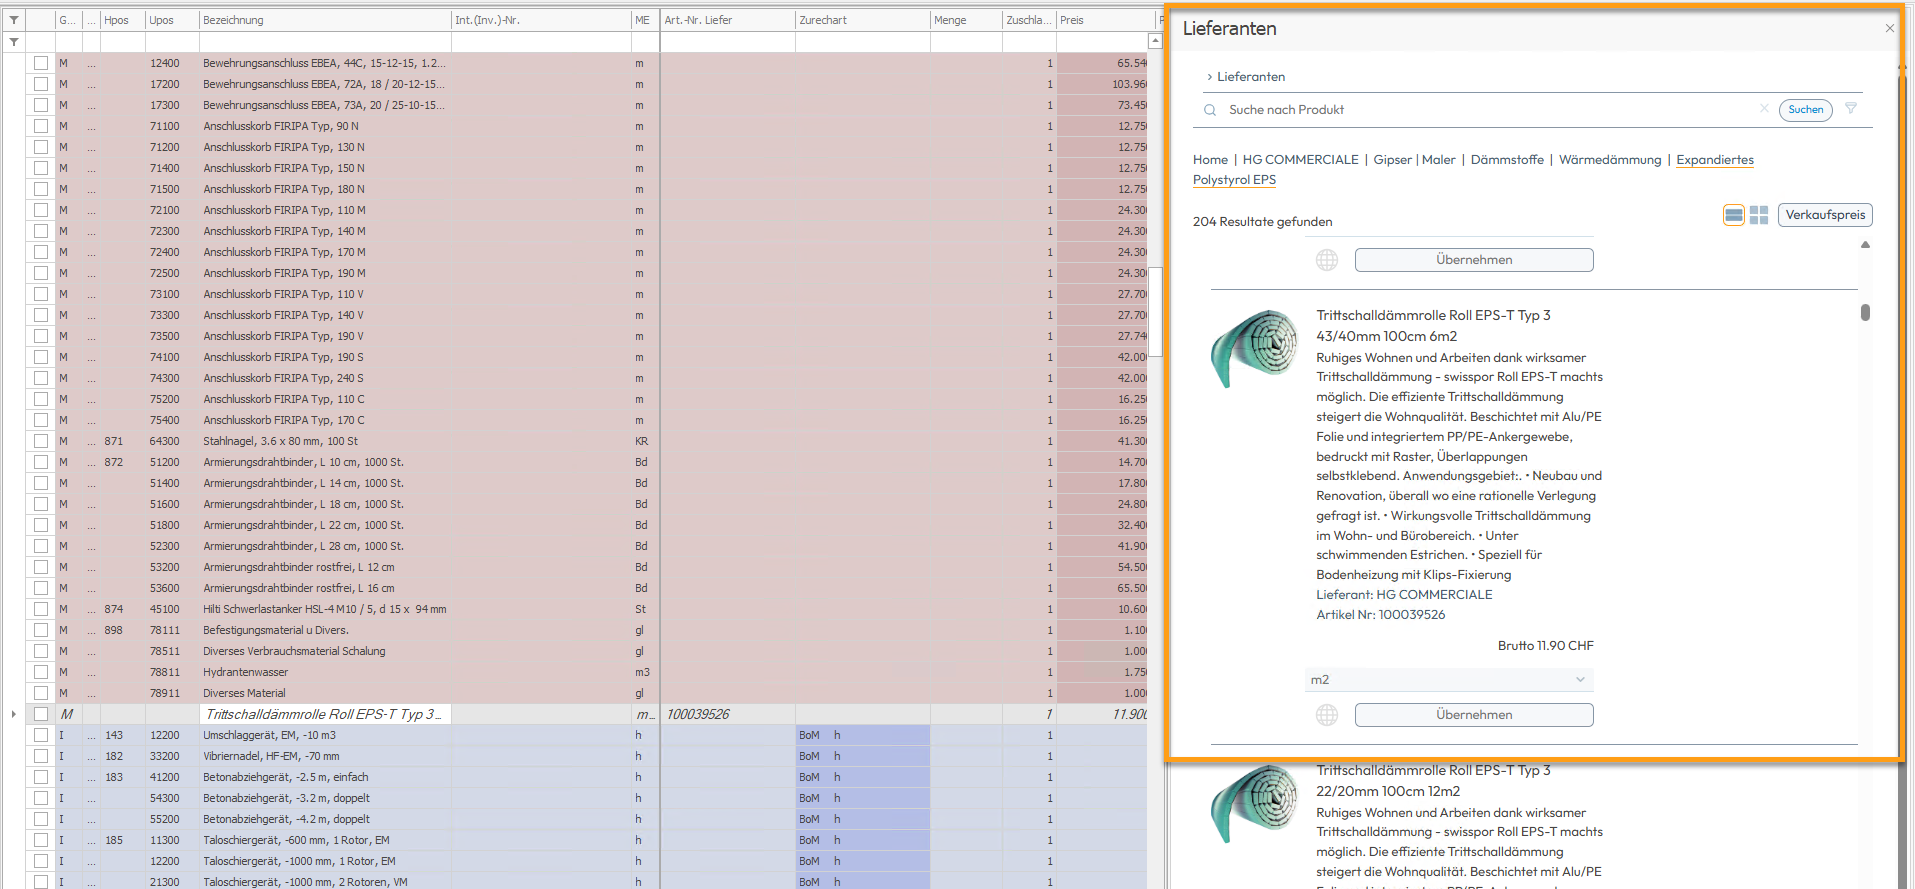Click the 'Lieferant: HG COMMERCIALE' line

coord(1404,595)
